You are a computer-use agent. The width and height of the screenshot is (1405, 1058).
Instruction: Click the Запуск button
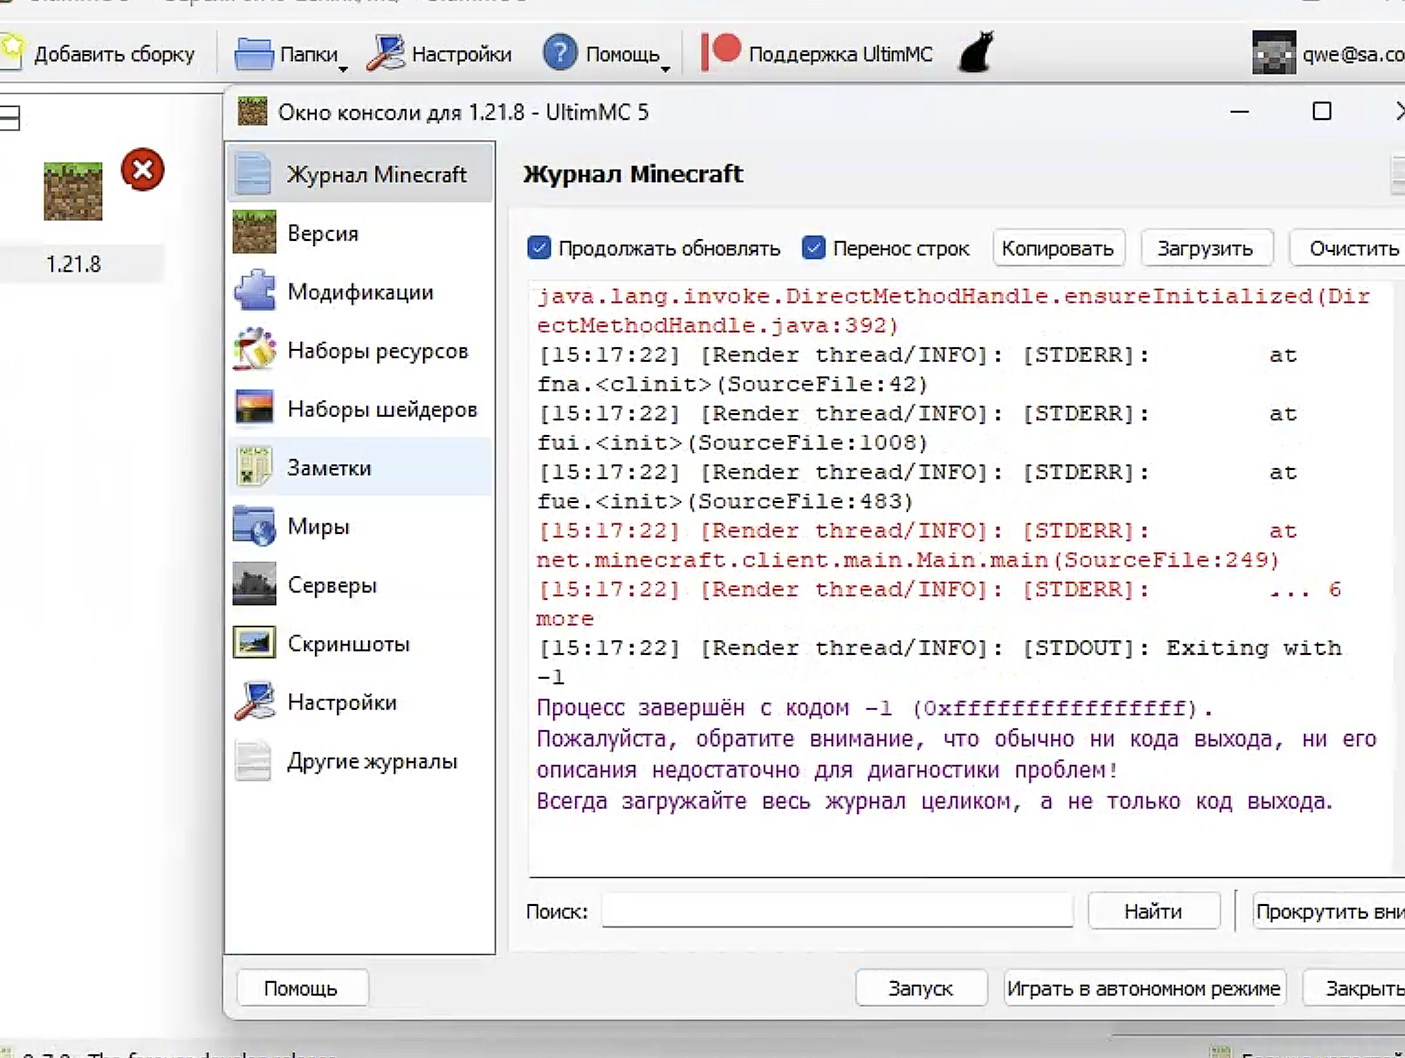pos(920,988)
